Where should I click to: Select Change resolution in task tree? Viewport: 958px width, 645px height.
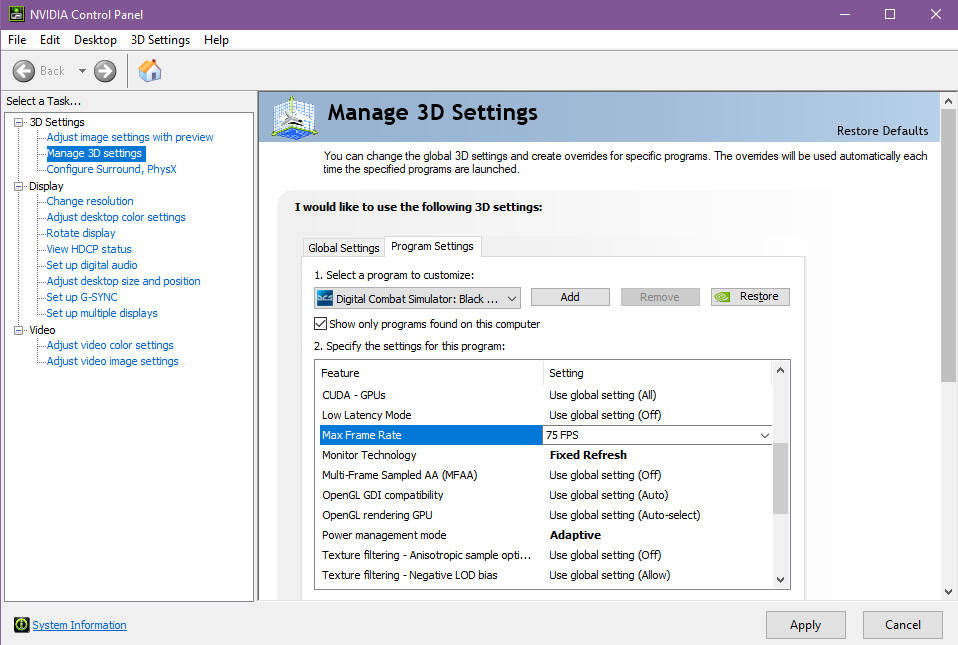pyautogui.click(x=89, y=201)
